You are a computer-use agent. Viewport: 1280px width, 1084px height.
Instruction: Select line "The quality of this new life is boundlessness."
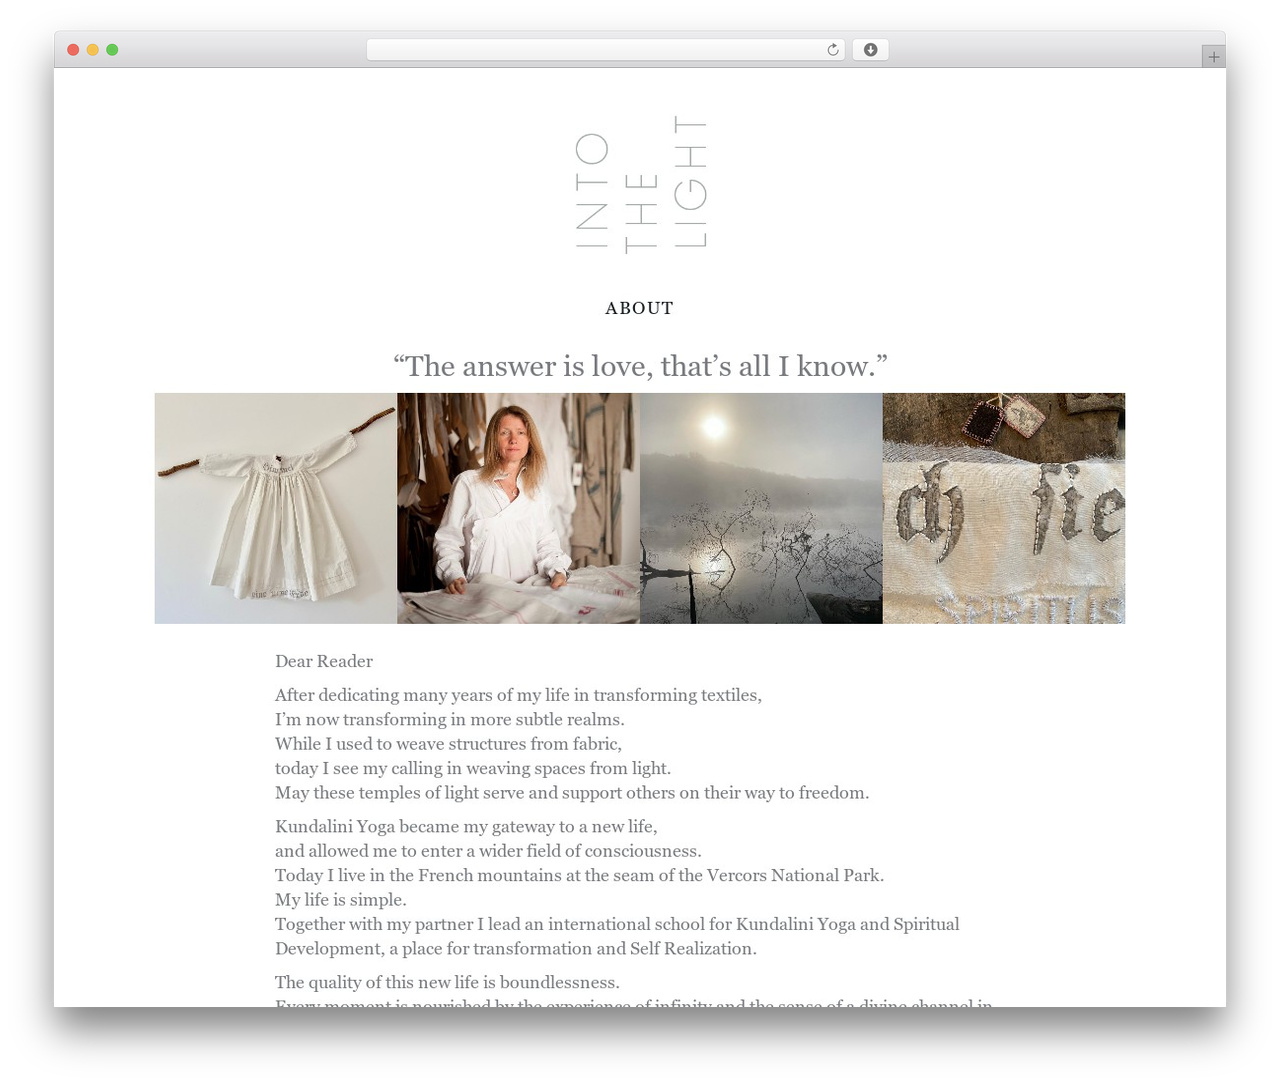click(447, 983)
